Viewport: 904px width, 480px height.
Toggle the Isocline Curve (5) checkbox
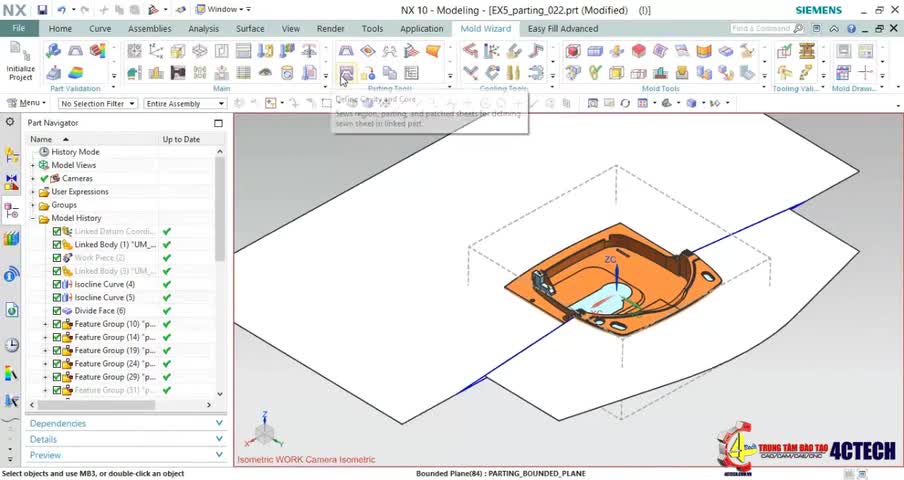click(x=56, y=297)
